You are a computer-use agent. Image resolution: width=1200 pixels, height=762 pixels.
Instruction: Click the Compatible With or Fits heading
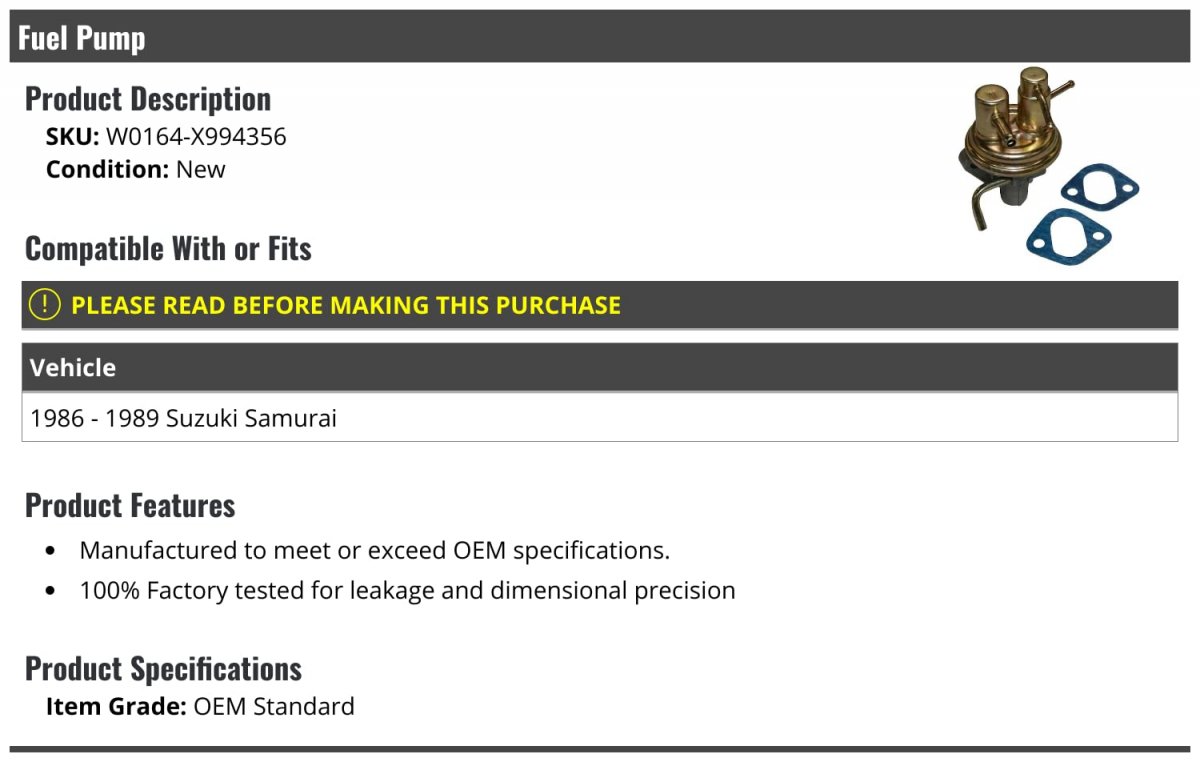tap(168, 248)
